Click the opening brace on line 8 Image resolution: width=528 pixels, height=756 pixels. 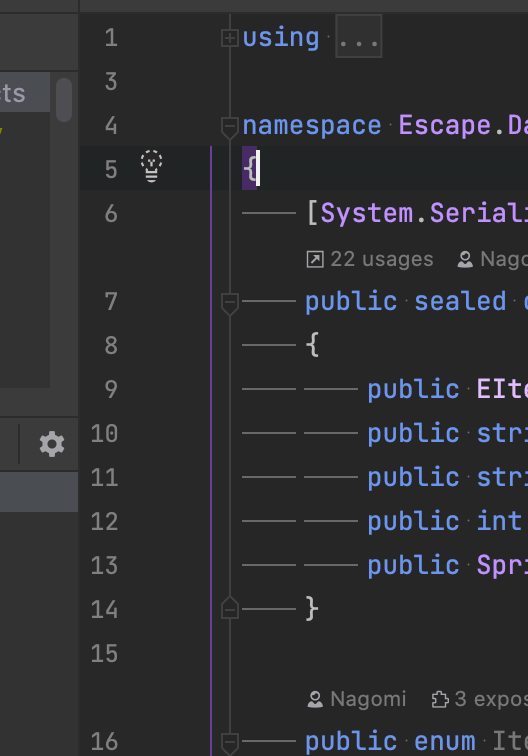point(312,345)
